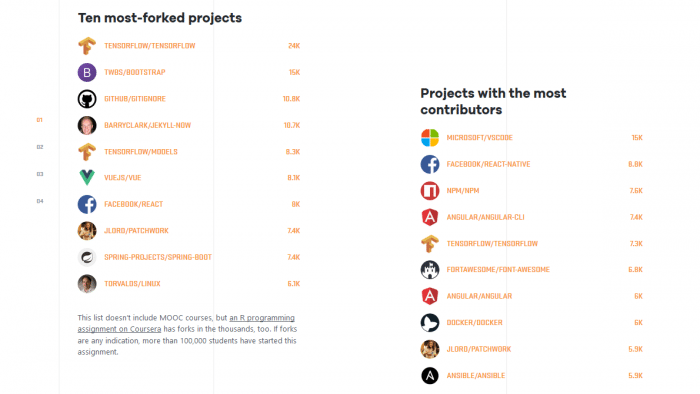Open tensorflow/tensorflow link in contributors list

click(x=492, y=244)
